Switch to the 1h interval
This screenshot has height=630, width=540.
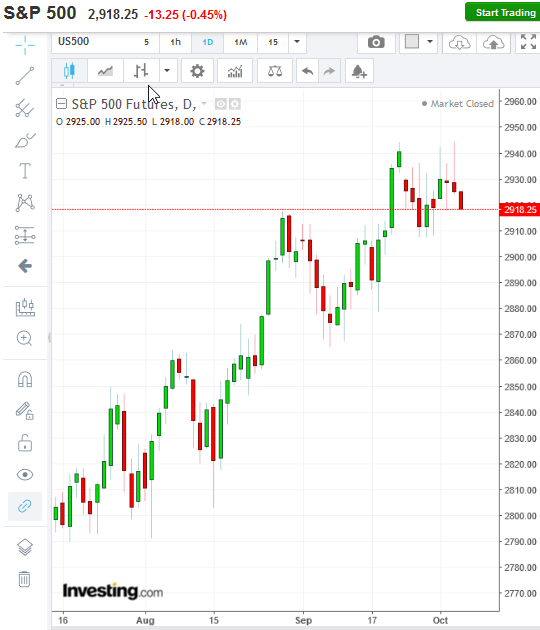point(176,42)
